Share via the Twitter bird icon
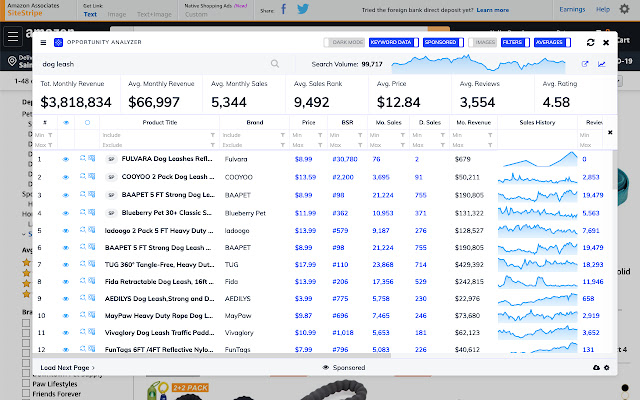This screenshot has width=640, height=400. (x=304, y=9)
